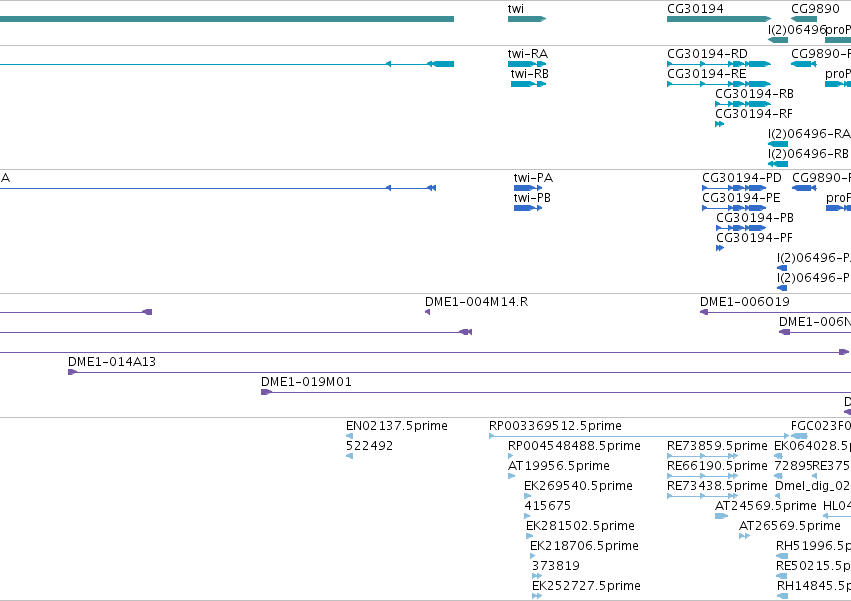Click the l(2)06496-RA transcript label
Image resolution: width=851 pixels, height=601 pixels.
[x=809, y=134]
